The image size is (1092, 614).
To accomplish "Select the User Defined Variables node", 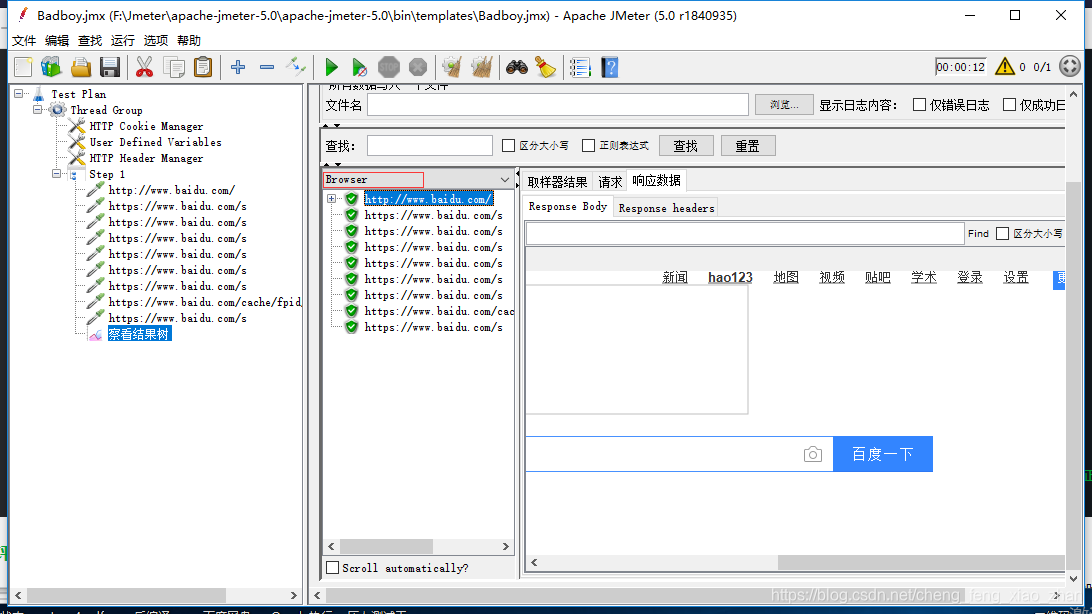I will click(x=155, y=142).
